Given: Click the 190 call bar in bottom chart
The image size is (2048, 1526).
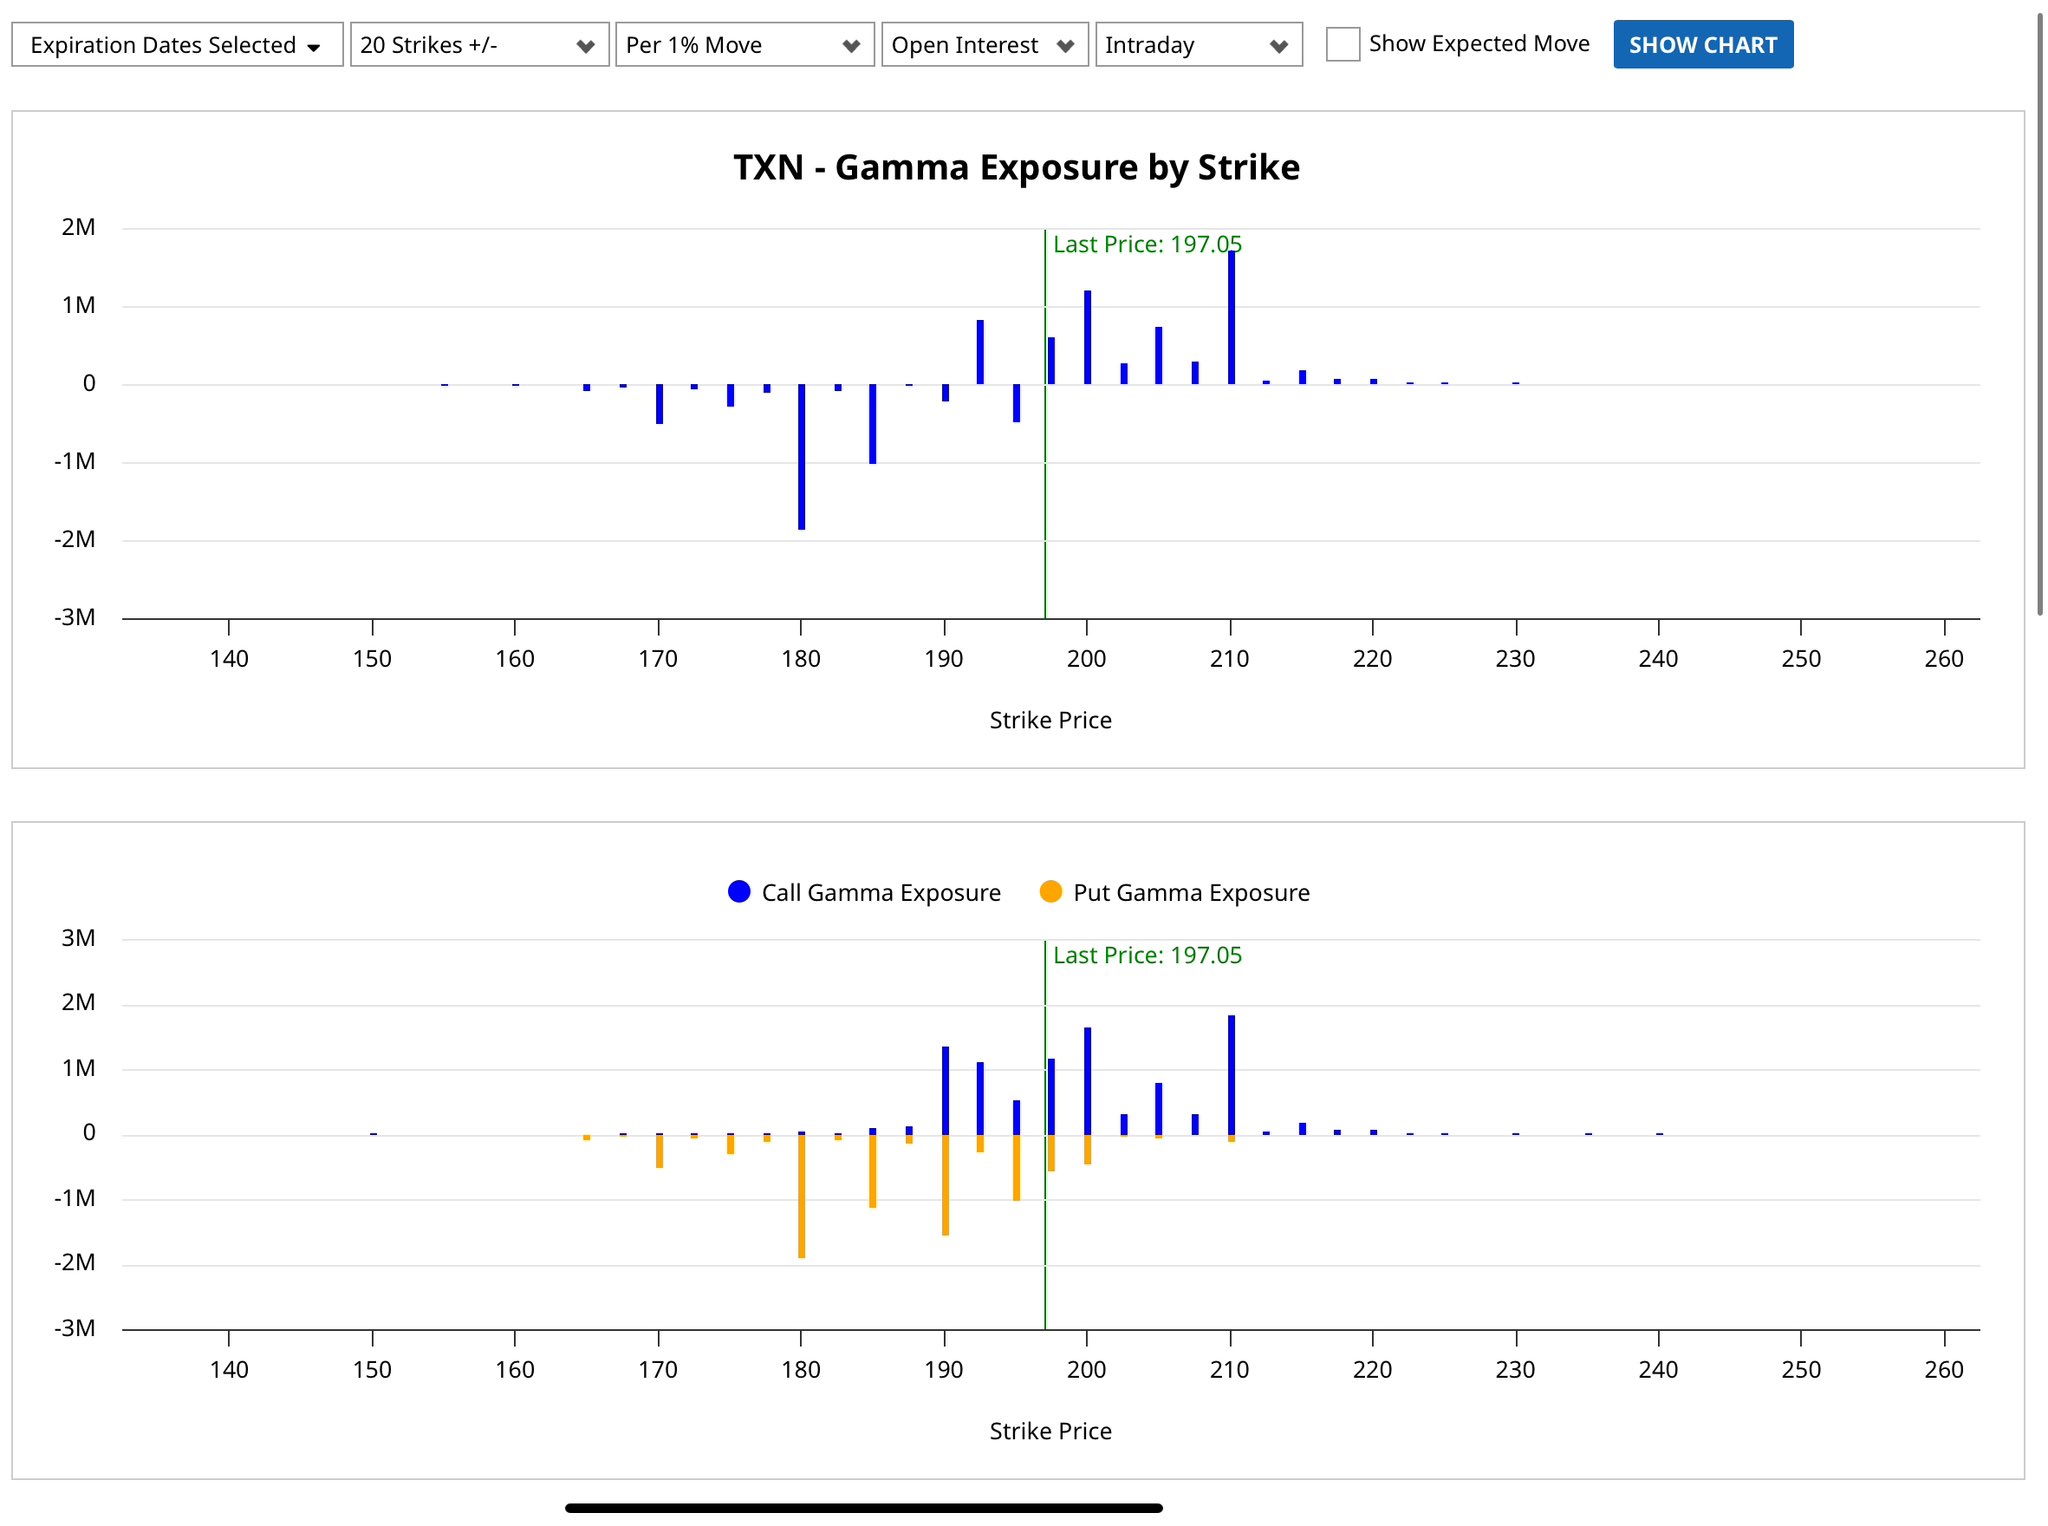Looking at the screenshot, I should pos(945,1091).
